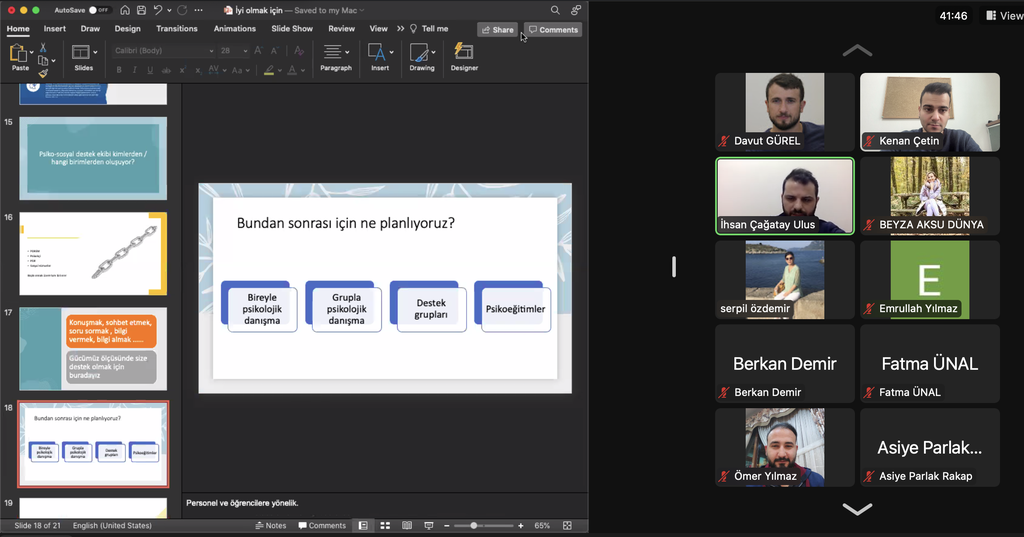1024x537 pixels.
Task: Apply superscript formatting
Action: [x=182, y=70]
